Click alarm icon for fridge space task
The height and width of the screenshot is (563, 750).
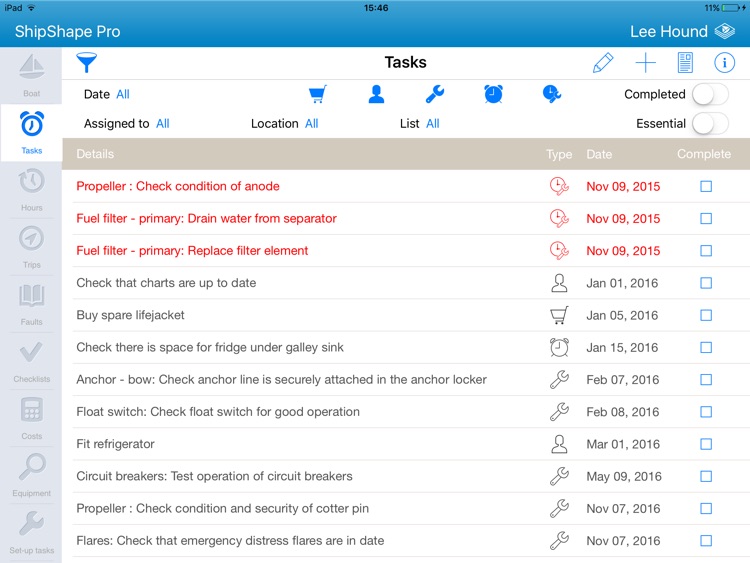(559, 347)
